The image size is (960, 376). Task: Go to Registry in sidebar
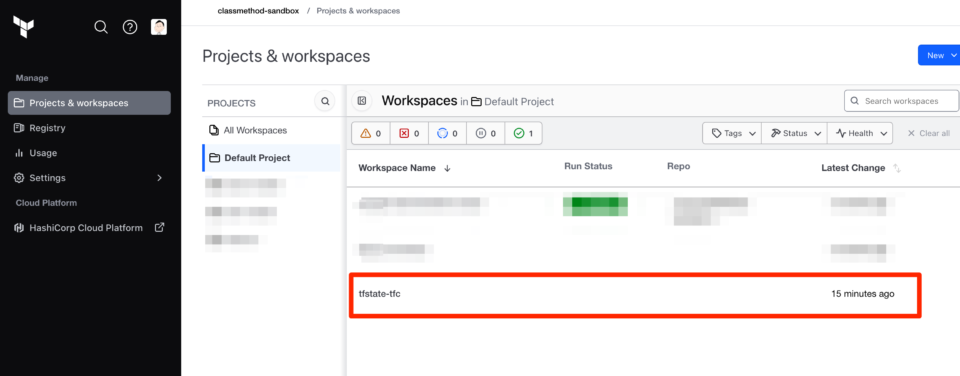click(x=89, y=128)
